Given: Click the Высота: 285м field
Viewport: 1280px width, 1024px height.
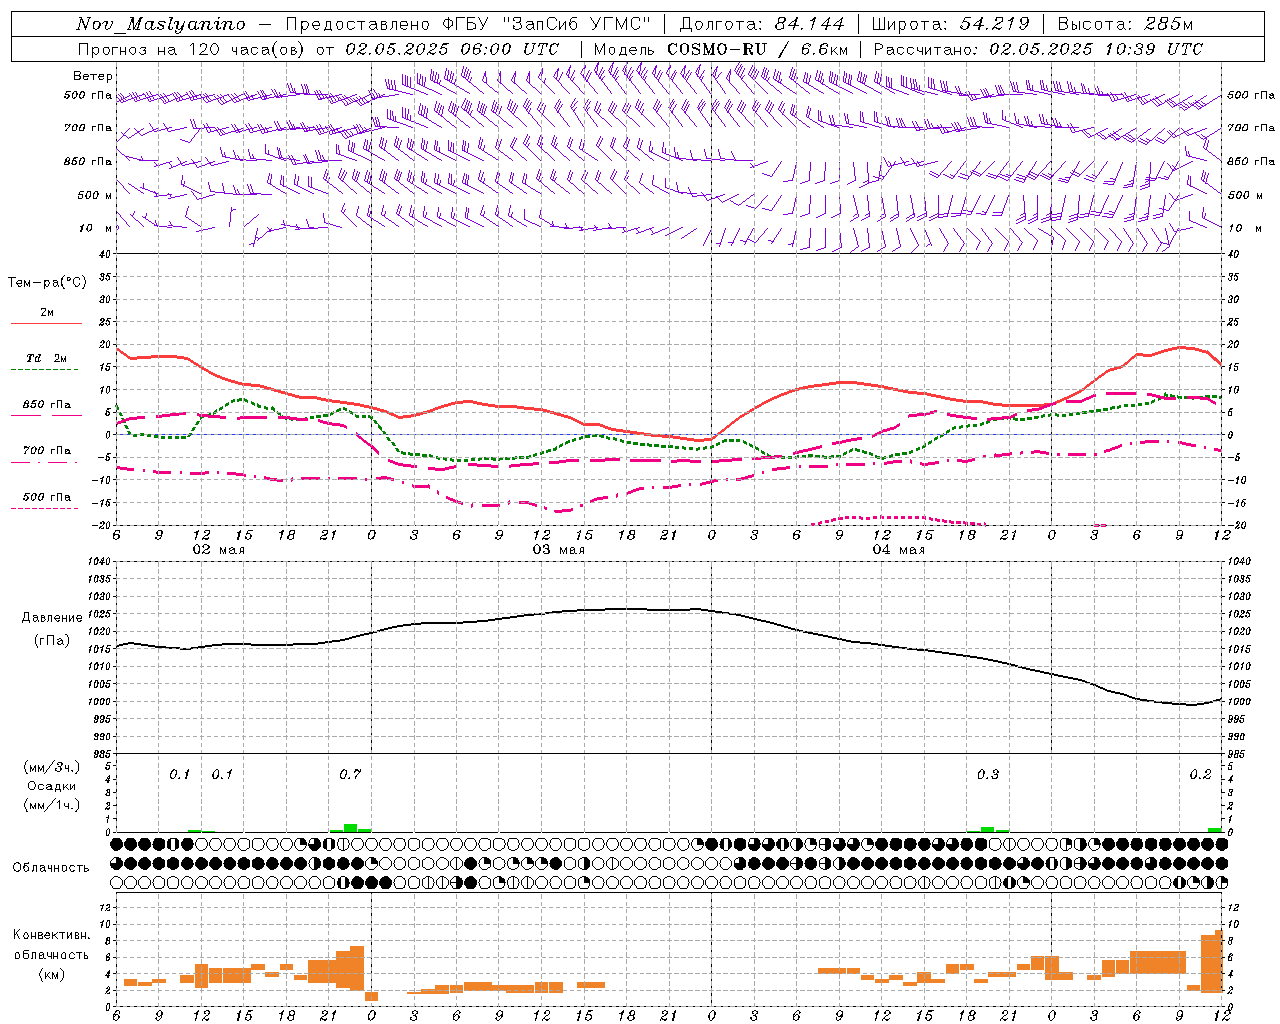Looking at the screenshot, I should pos(1125,24).
